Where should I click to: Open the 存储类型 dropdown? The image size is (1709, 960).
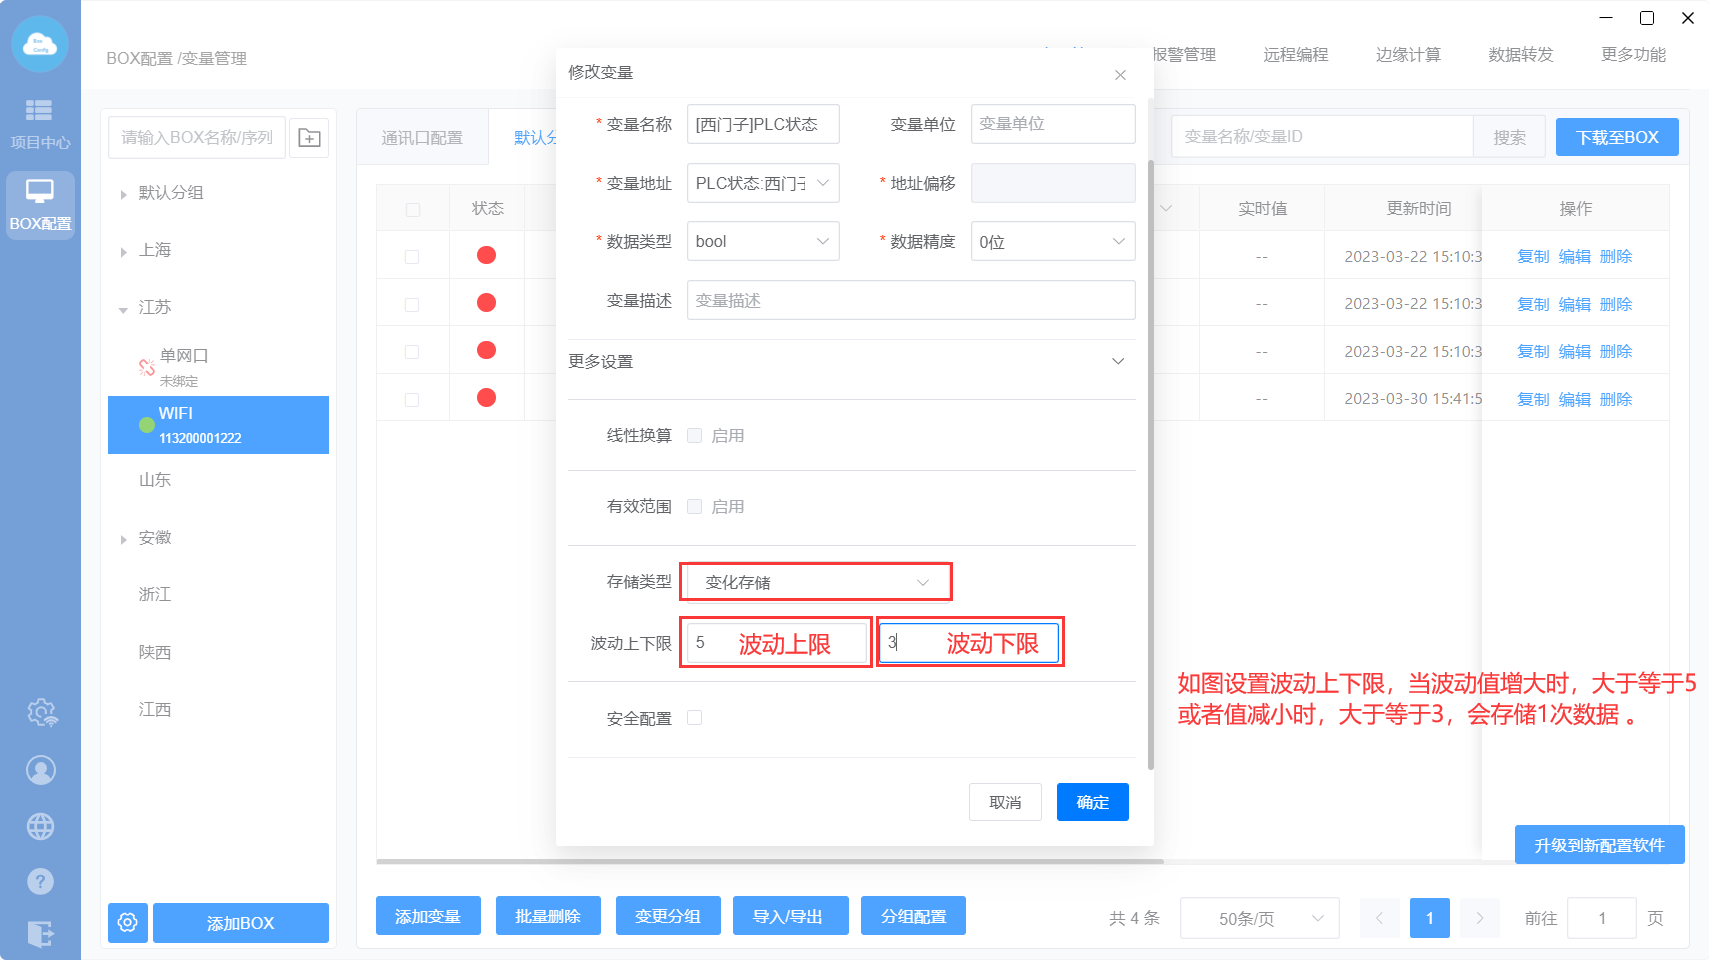[816, 582]
